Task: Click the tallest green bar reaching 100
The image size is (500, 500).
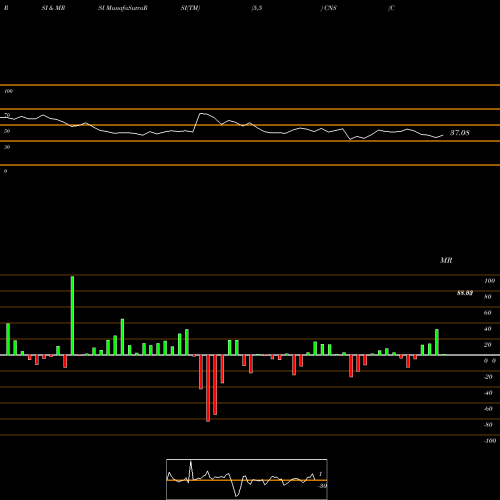Action: (x=72, y=315)
